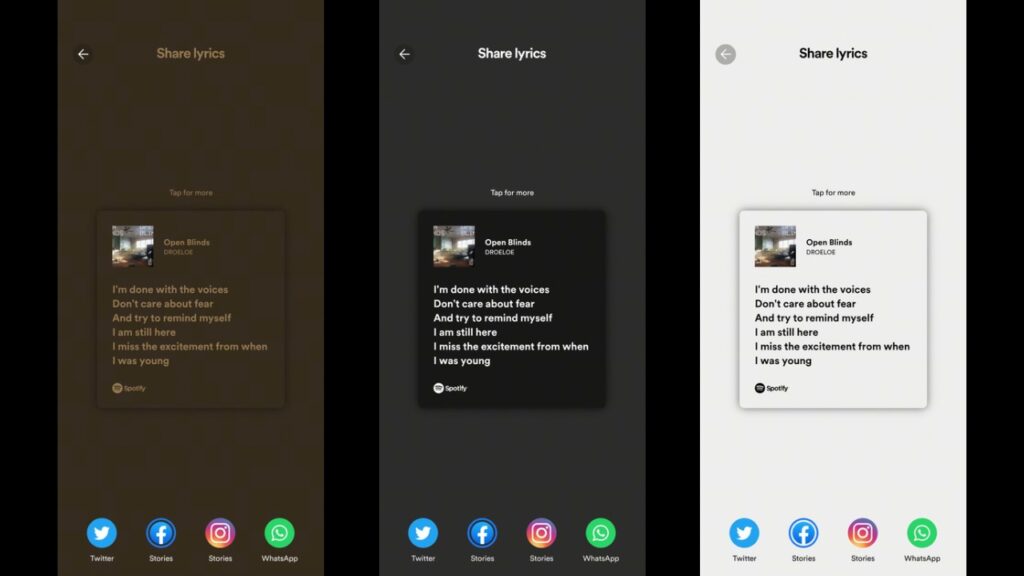The height and width of the screenshot is (576, 1024).
Task: Tap the brown lyrics card text
Action: [189, 325]
